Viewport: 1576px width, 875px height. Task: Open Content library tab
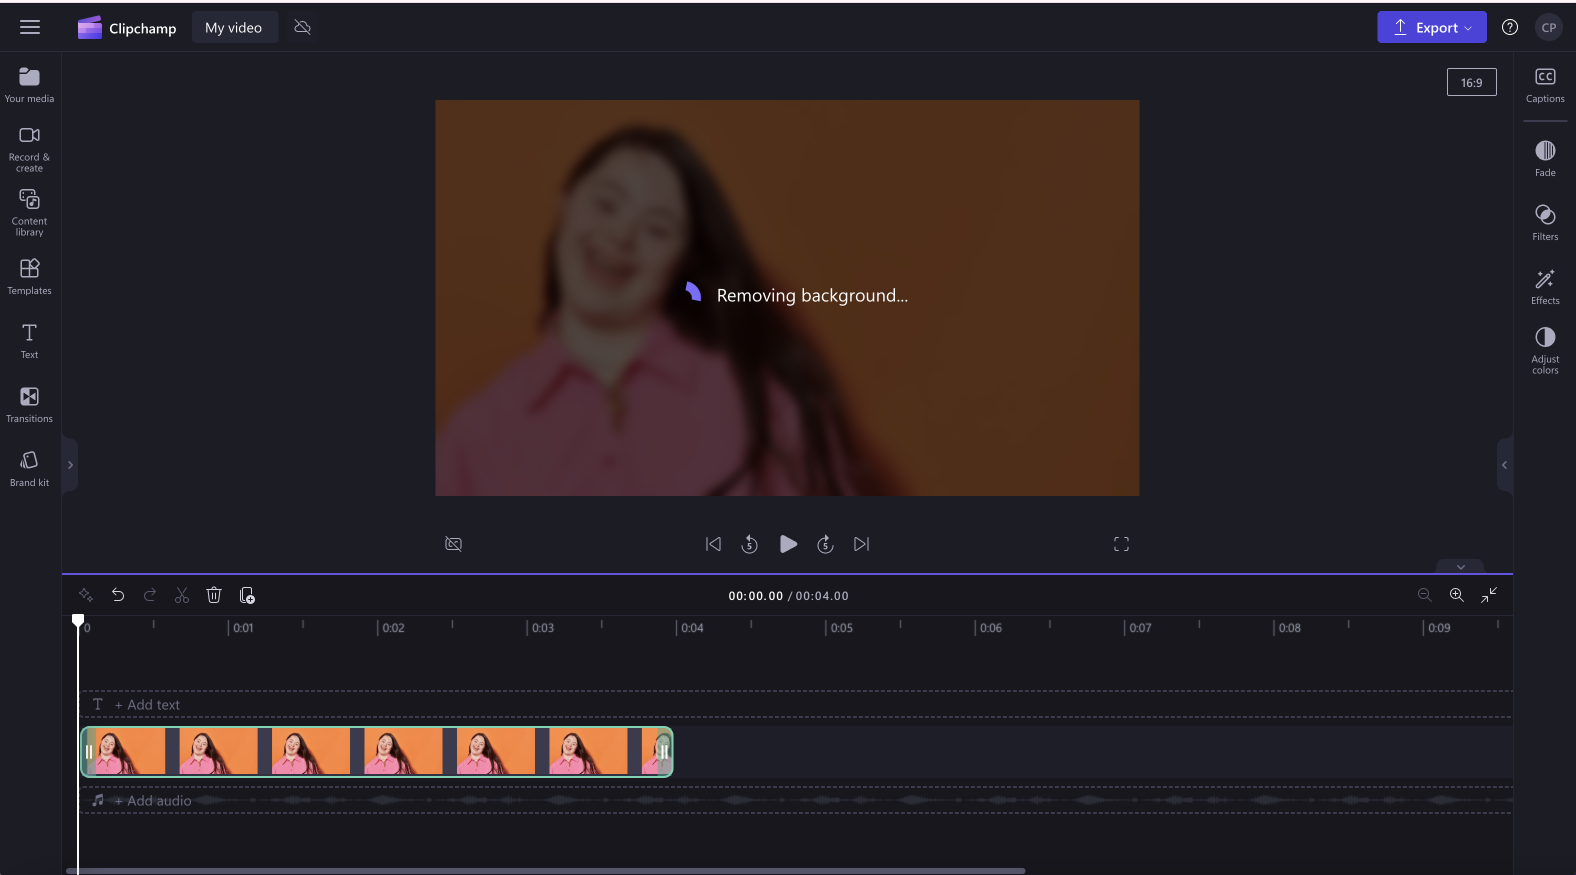[x=30, y=213]
